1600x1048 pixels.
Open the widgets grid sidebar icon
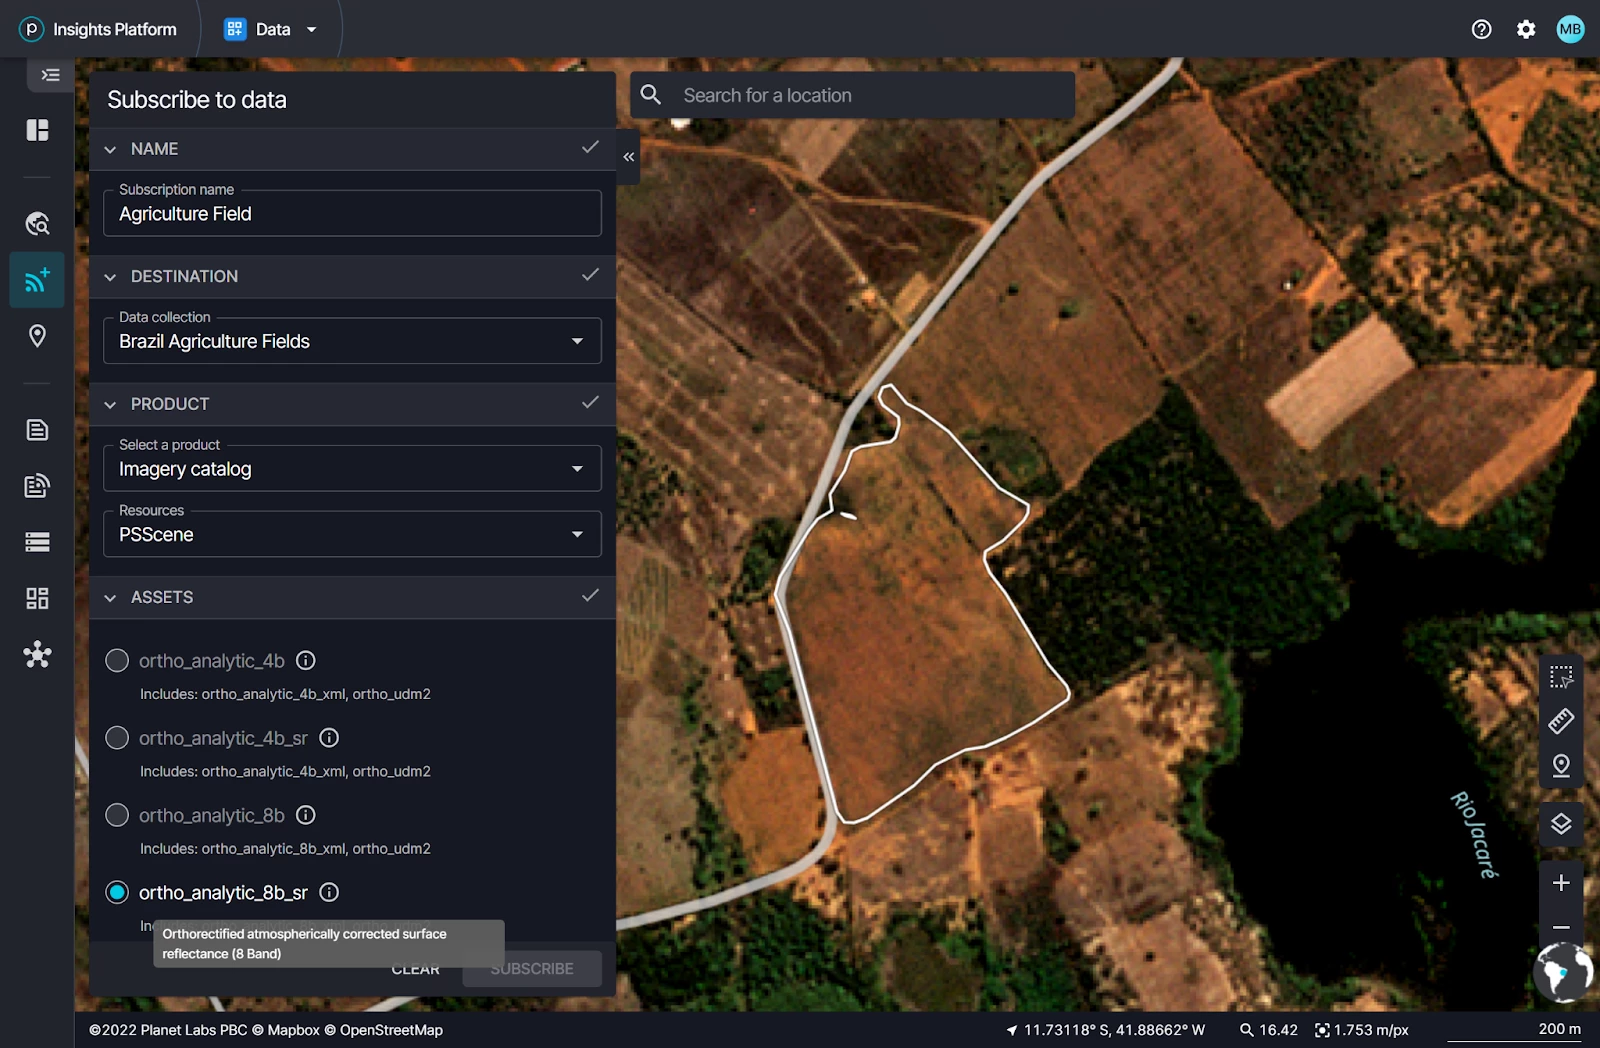coord(37,598)
